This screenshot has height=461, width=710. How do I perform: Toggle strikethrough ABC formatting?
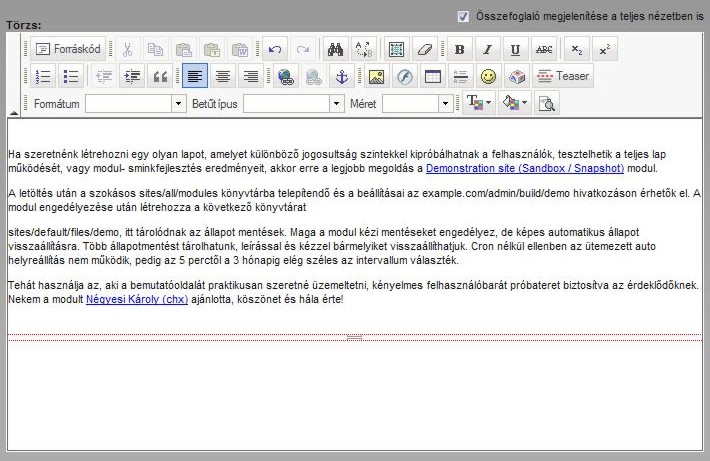pos(544,49)
